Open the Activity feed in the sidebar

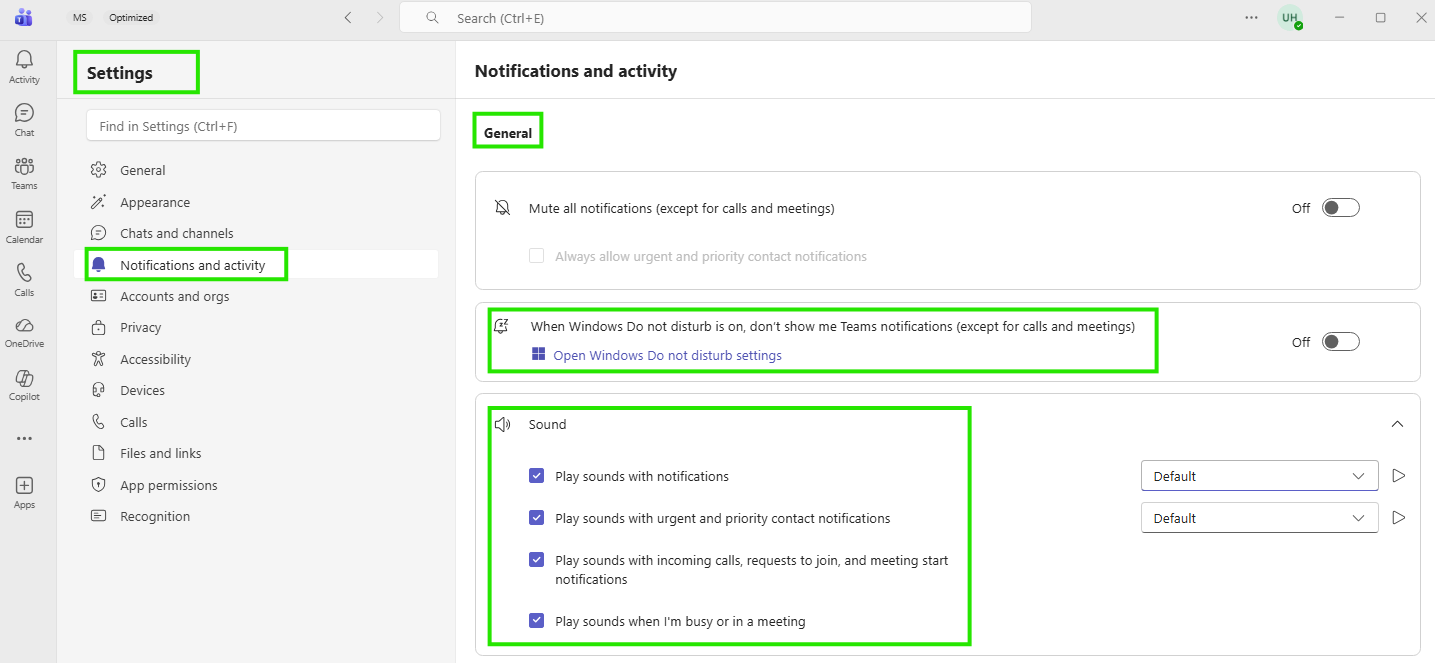coord(24,67)
